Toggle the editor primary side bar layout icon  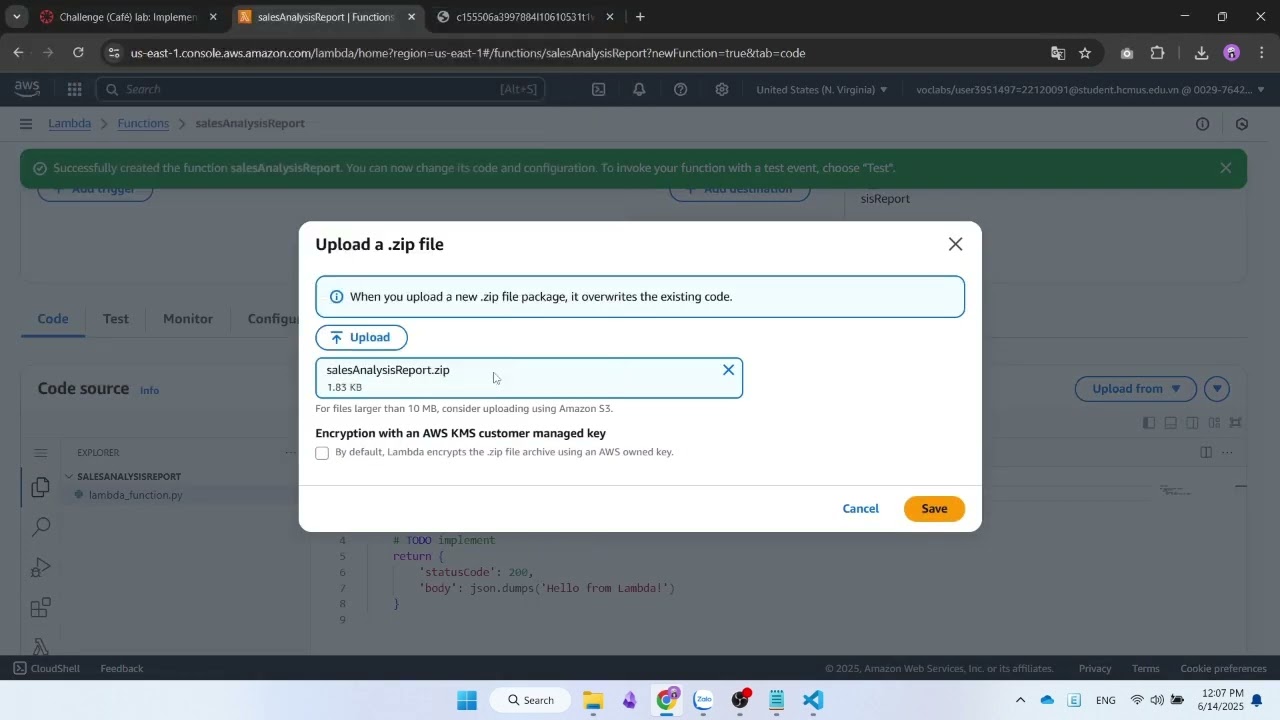(x=1148, y=423)
